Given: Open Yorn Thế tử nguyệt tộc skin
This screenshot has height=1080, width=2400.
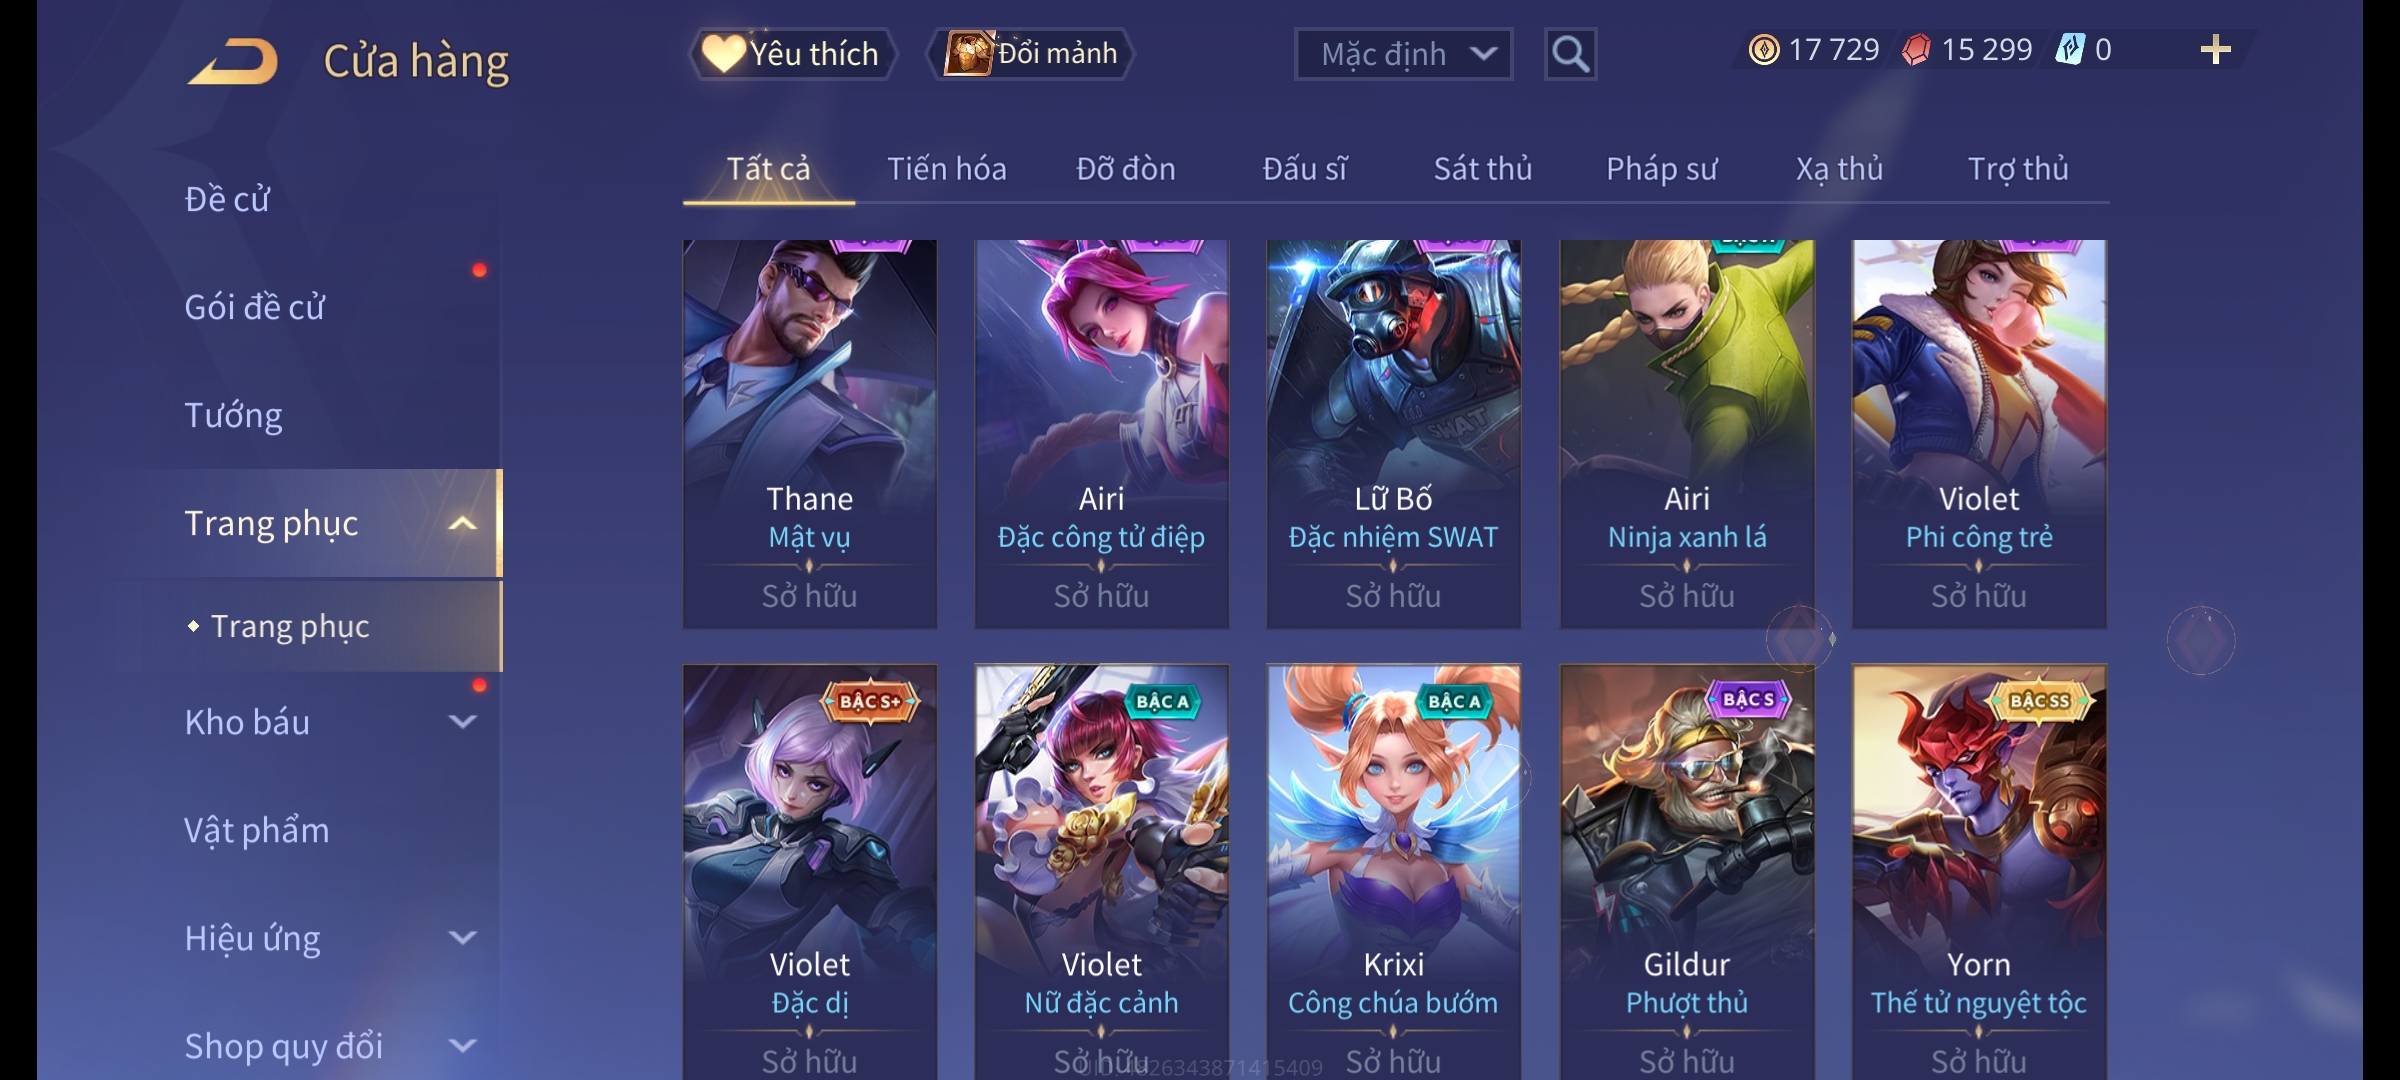Looking at the screenshot, I should pos(1979,872).
